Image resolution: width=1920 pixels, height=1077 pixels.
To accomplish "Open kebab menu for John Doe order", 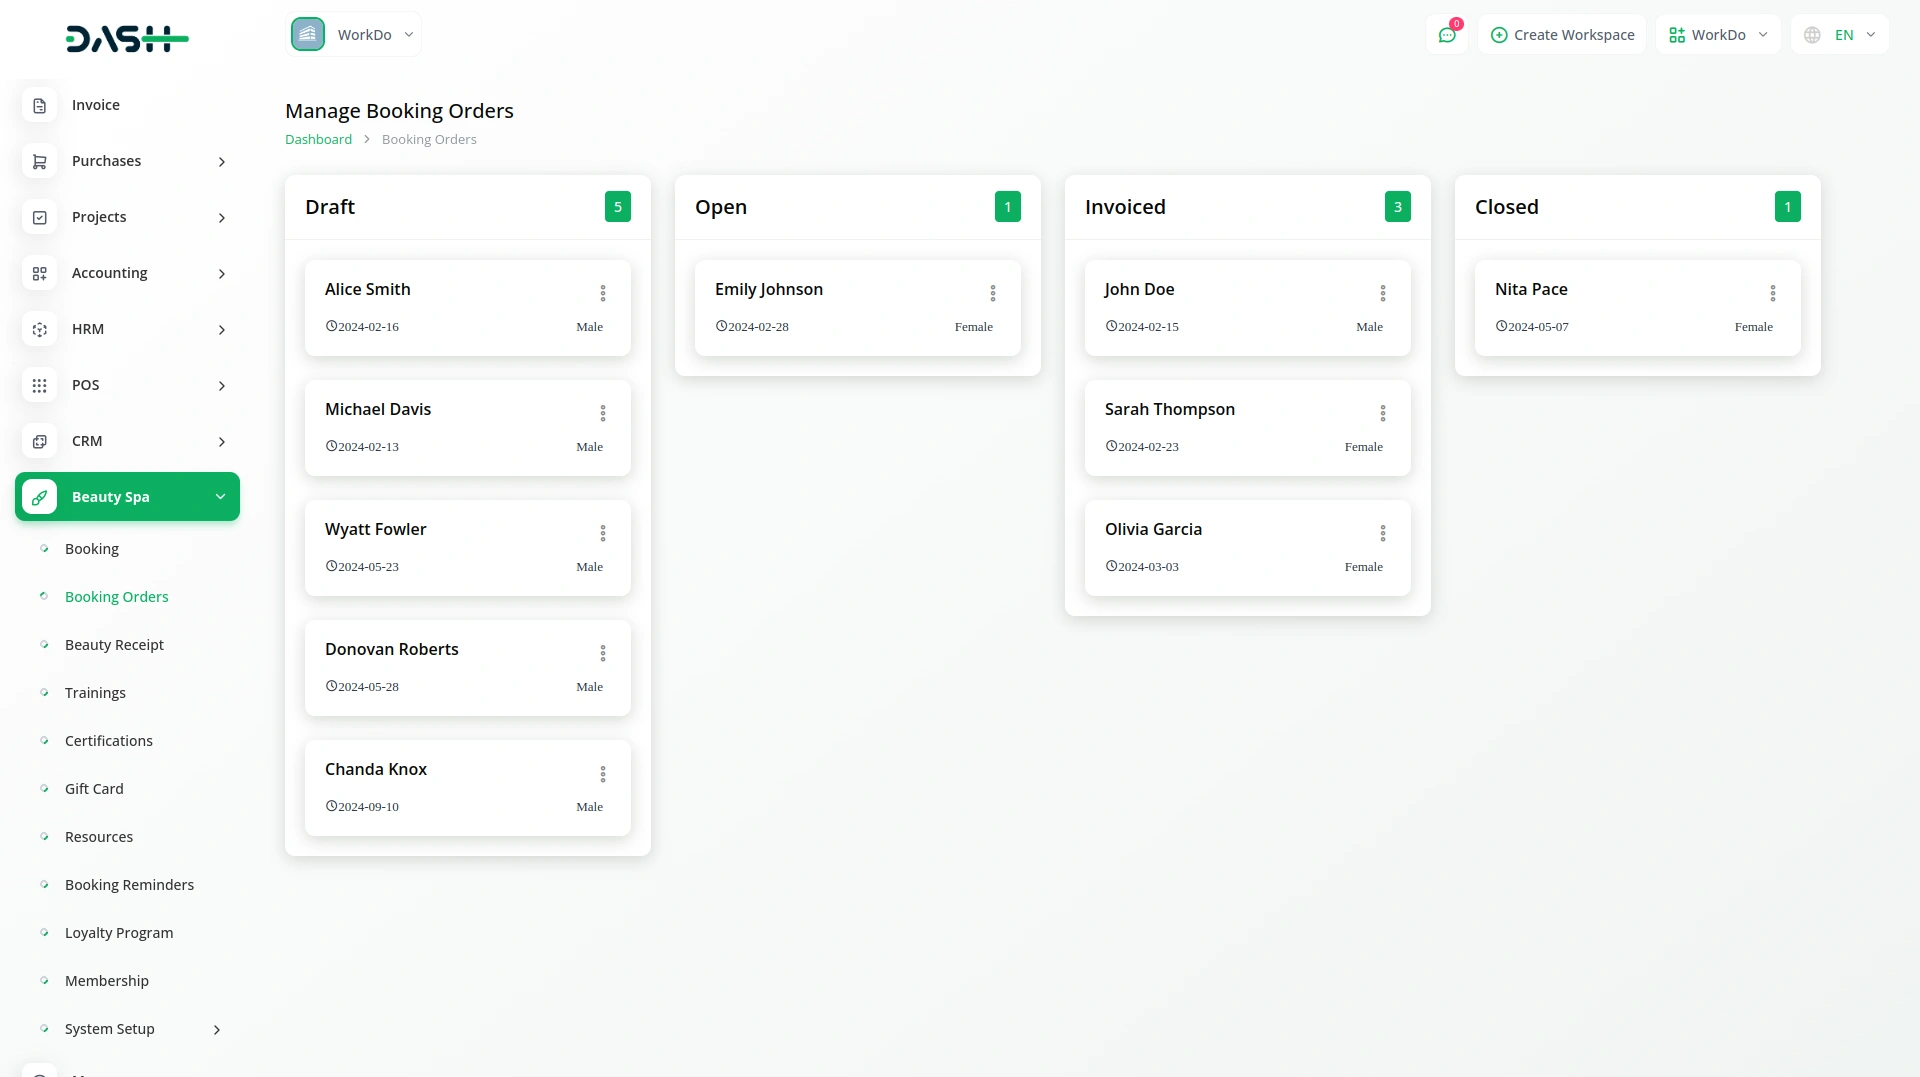I will 1382,293.
